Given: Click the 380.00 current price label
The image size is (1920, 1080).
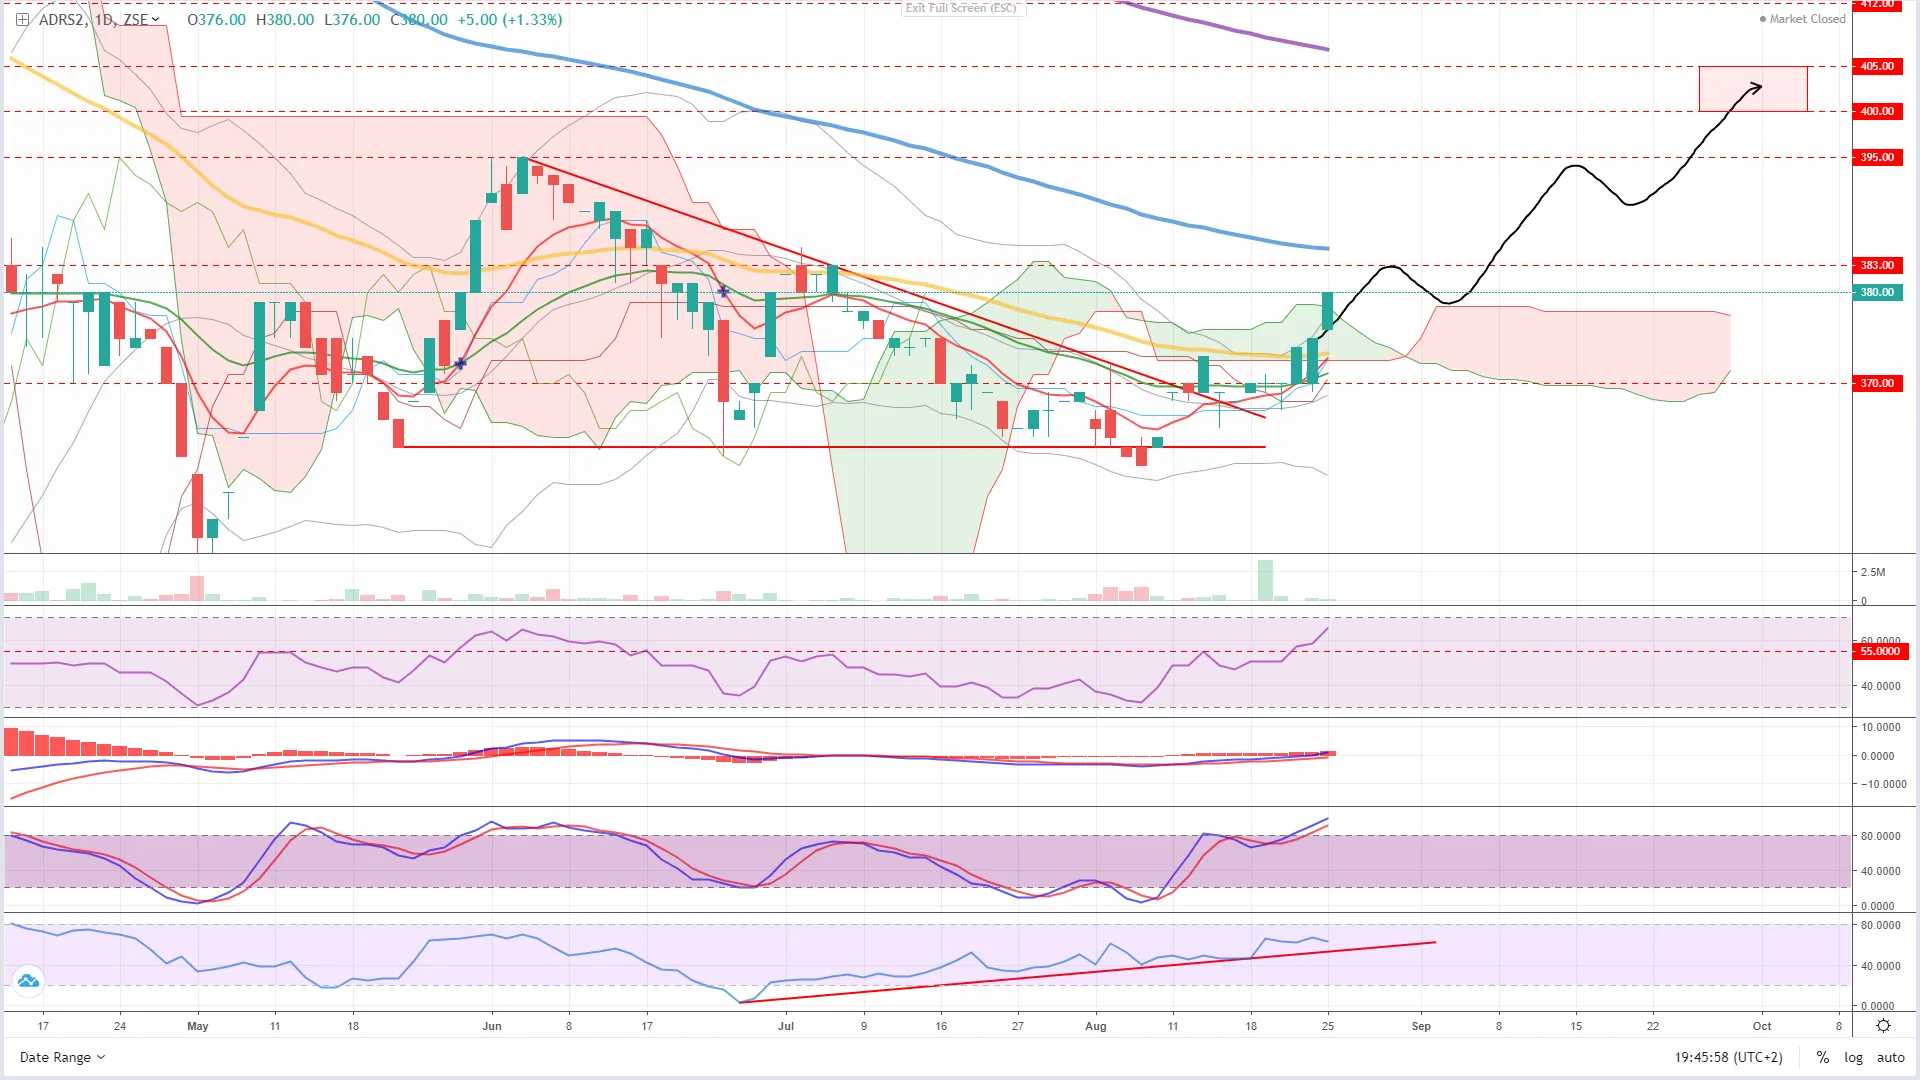Looking at the screenshot, I should (1877, 292).
